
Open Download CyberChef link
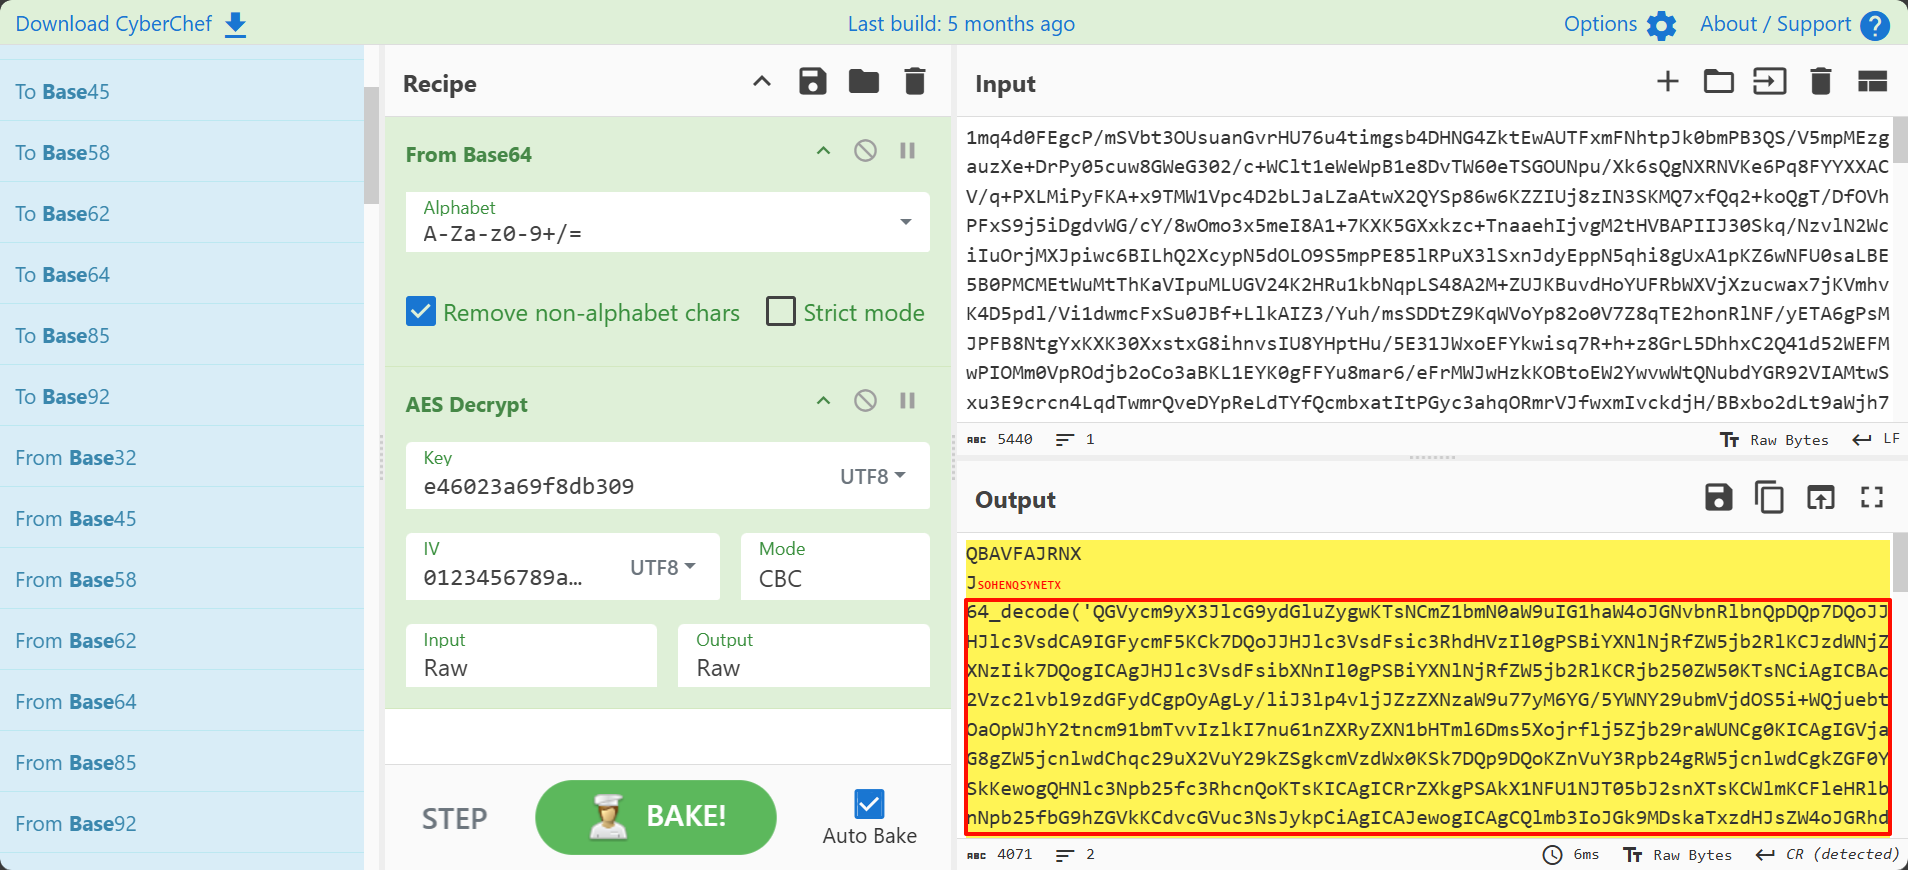pos(130,24)
